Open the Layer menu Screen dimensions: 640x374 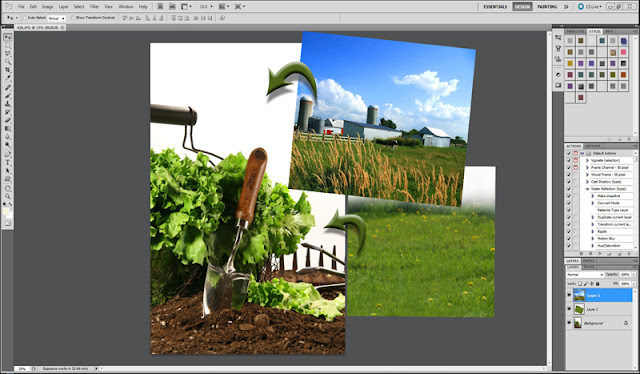63,7
